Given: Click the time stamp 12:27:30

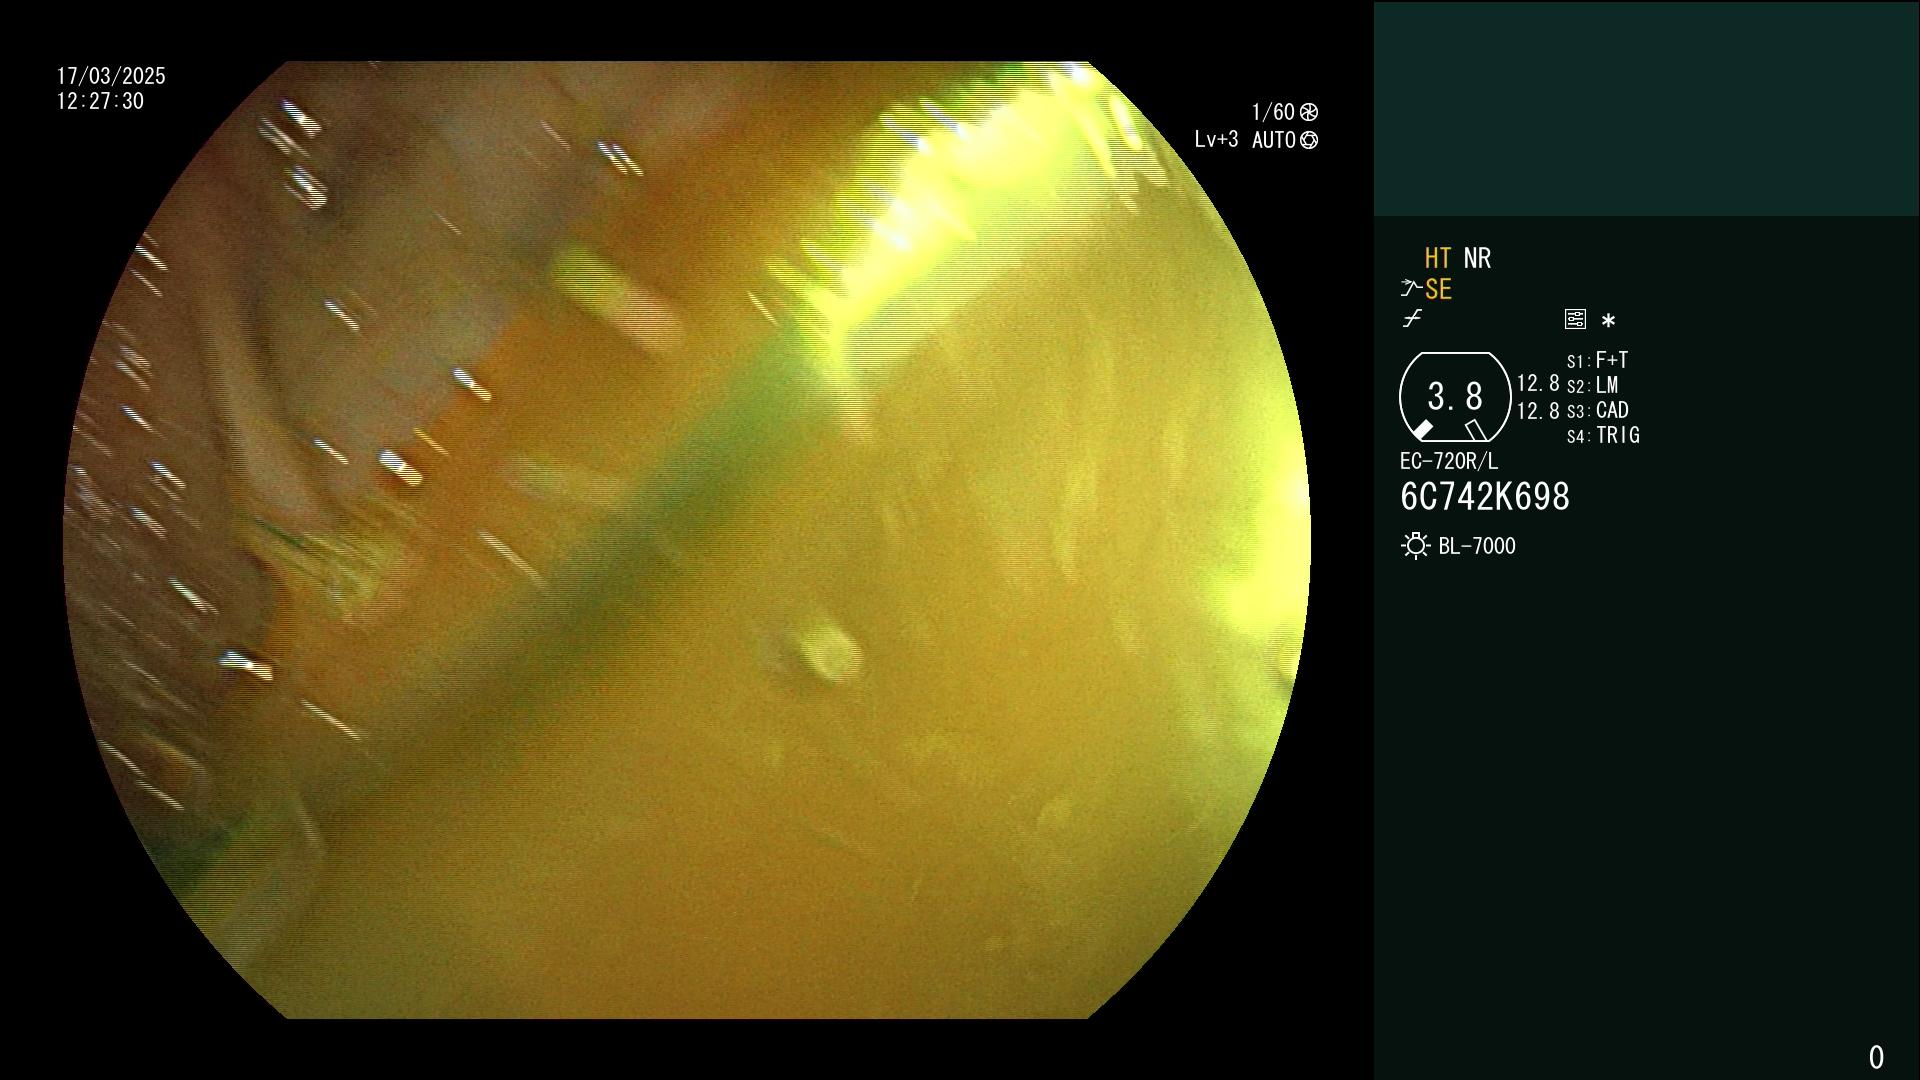Looking at the screenshot, I should pos(100,101).
